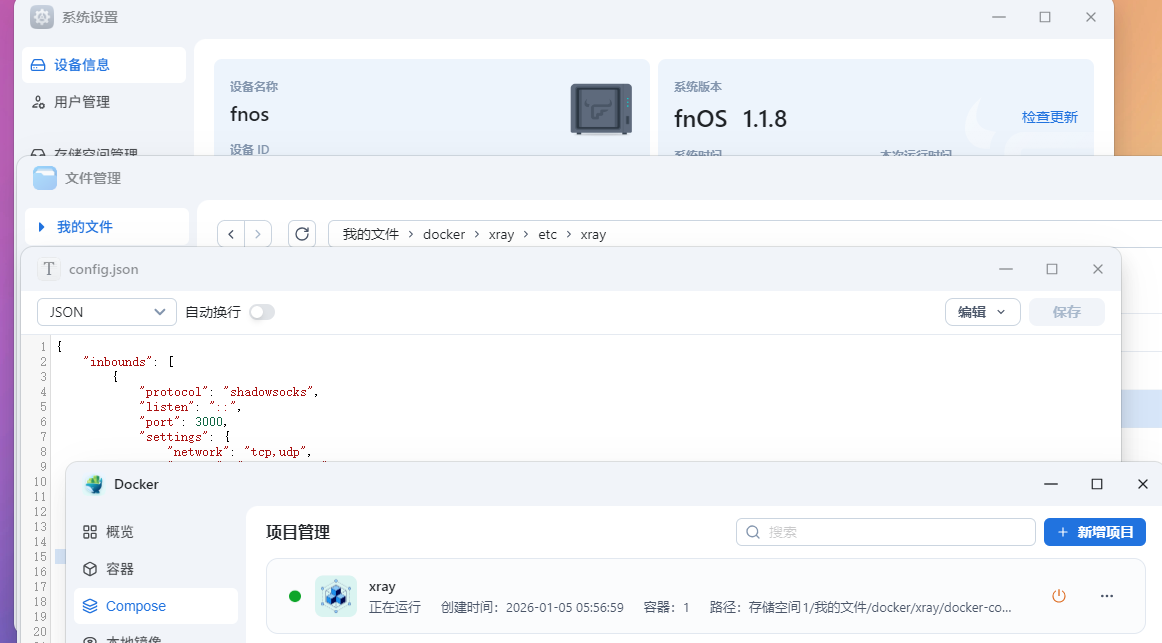The image size is (1162, 643).
Task: Maximize the Docker window
Action: click(x=1097, y=484)
